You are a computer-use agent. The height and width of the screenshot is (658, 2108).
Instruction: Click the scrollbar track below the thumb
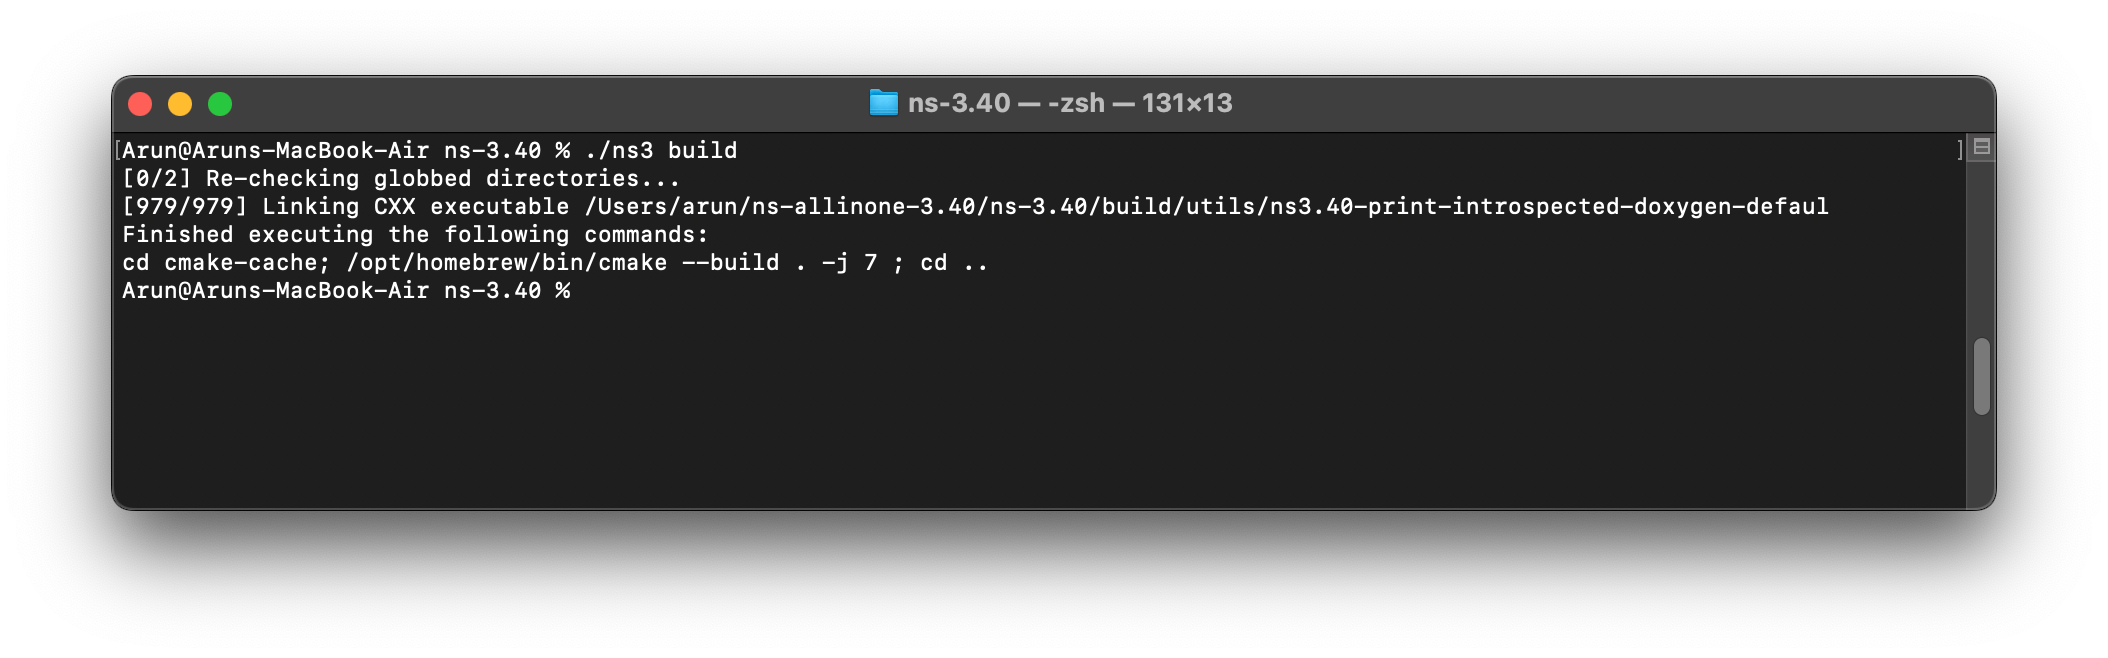[x=1981, y=460]
